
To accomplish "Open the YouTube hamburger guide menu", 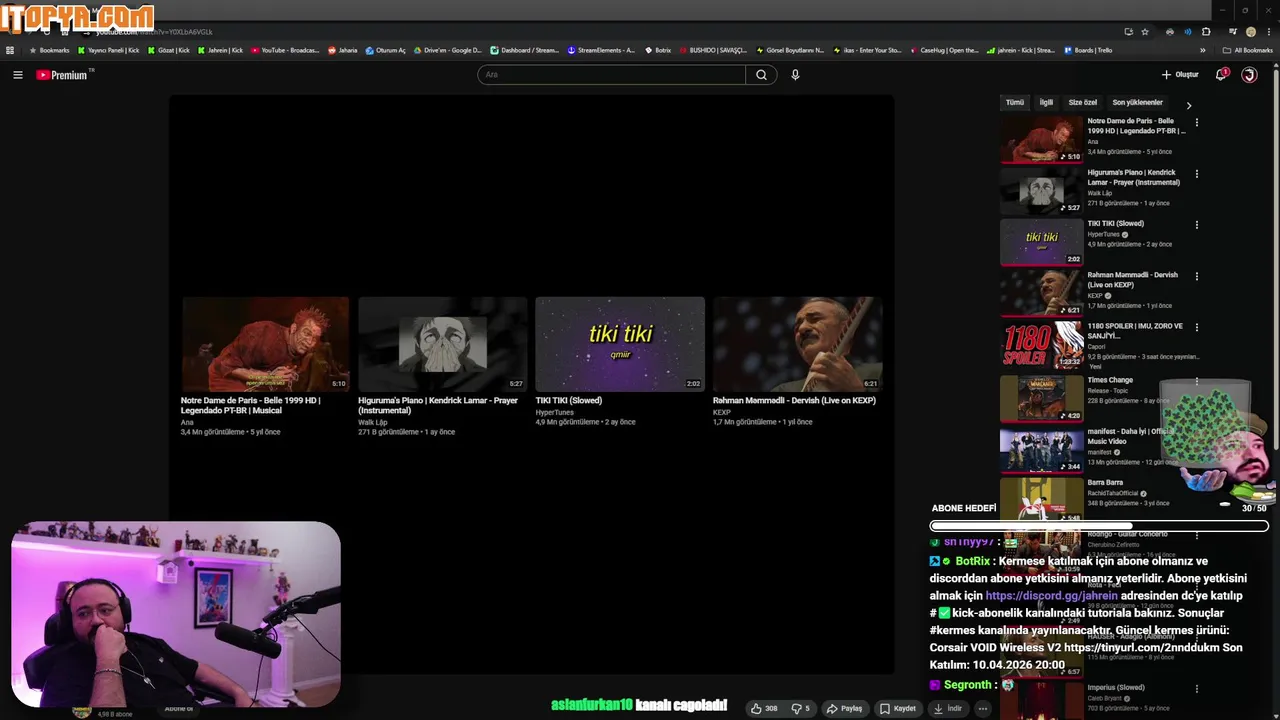I will pos(17,75).
